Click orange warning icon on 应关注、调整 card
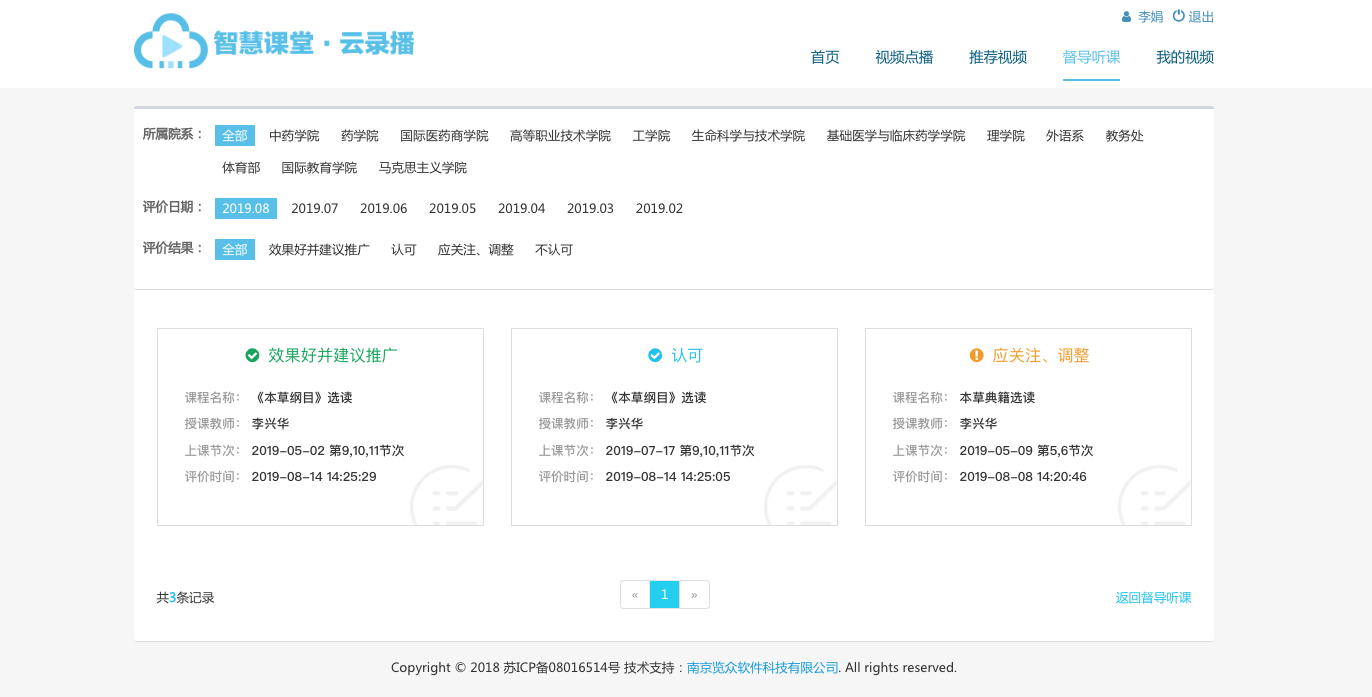The height and width of the screenshot is (697, 1372). (977, 355)
